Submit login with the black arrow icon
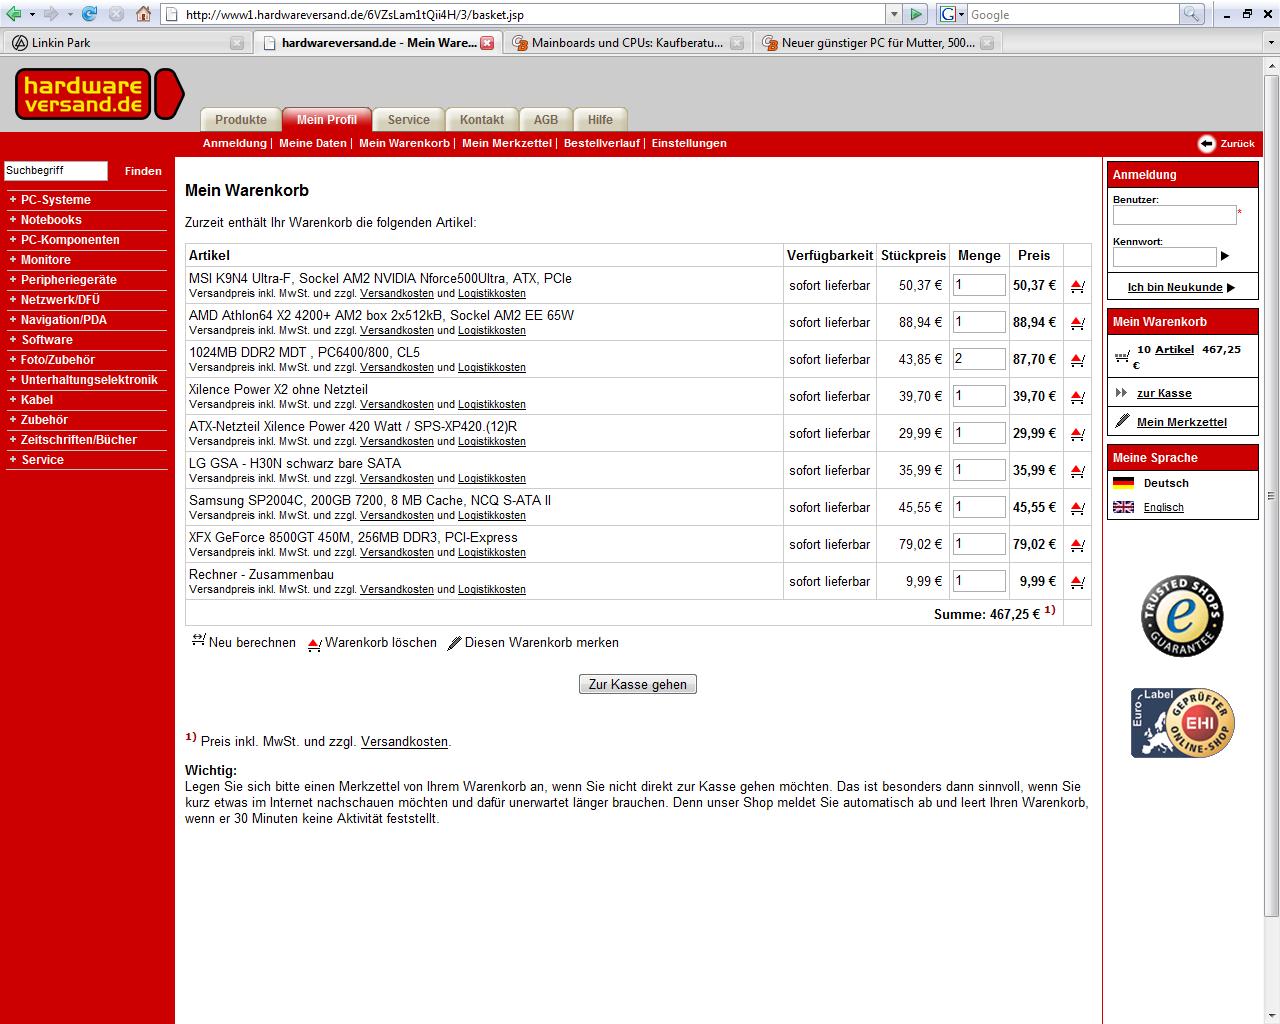Screen dimensions: 1280x1024 pos(1225,256)
